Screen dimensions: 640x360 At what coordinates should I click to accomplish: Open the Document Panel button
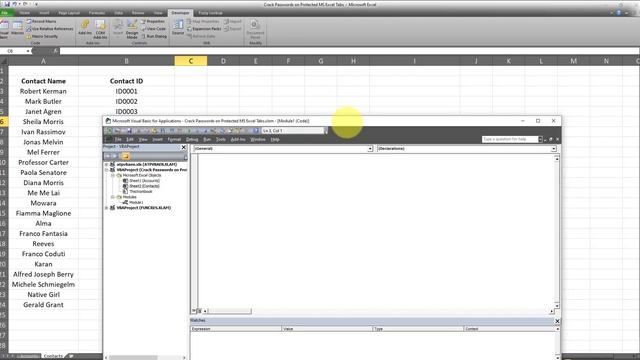point(255,29)
